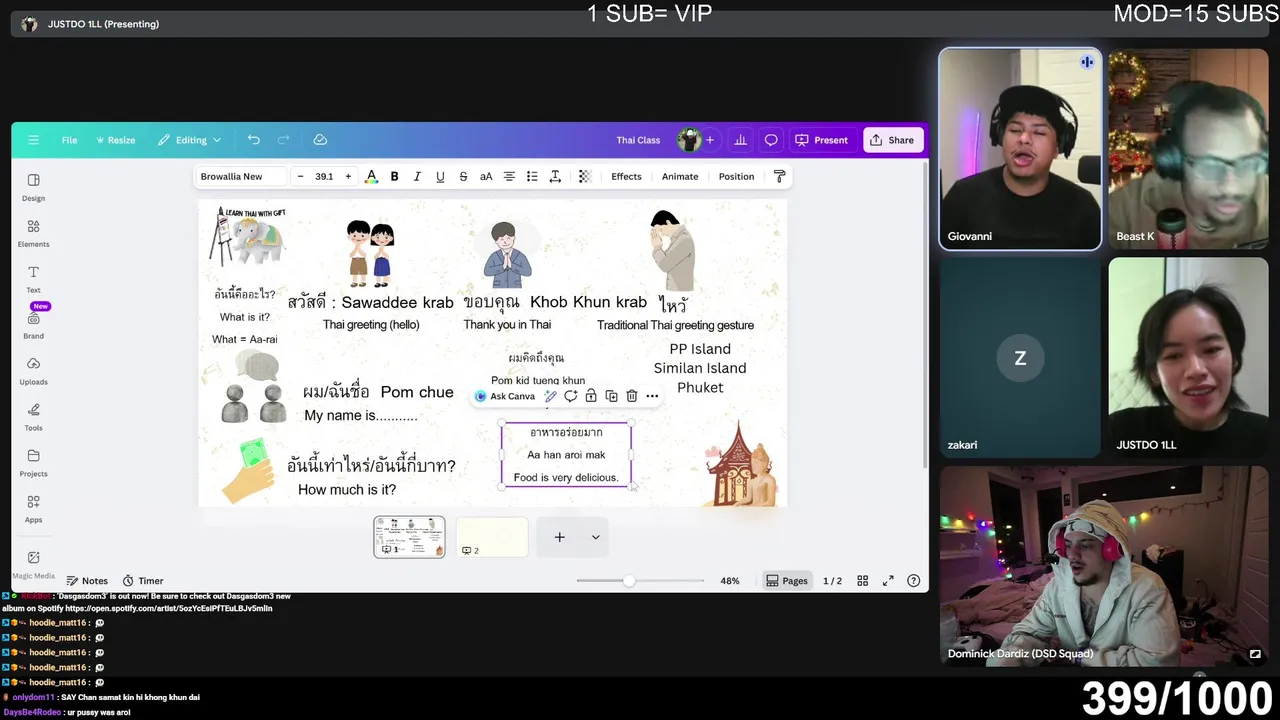Open the Effects panel

[x=626, y=176]
